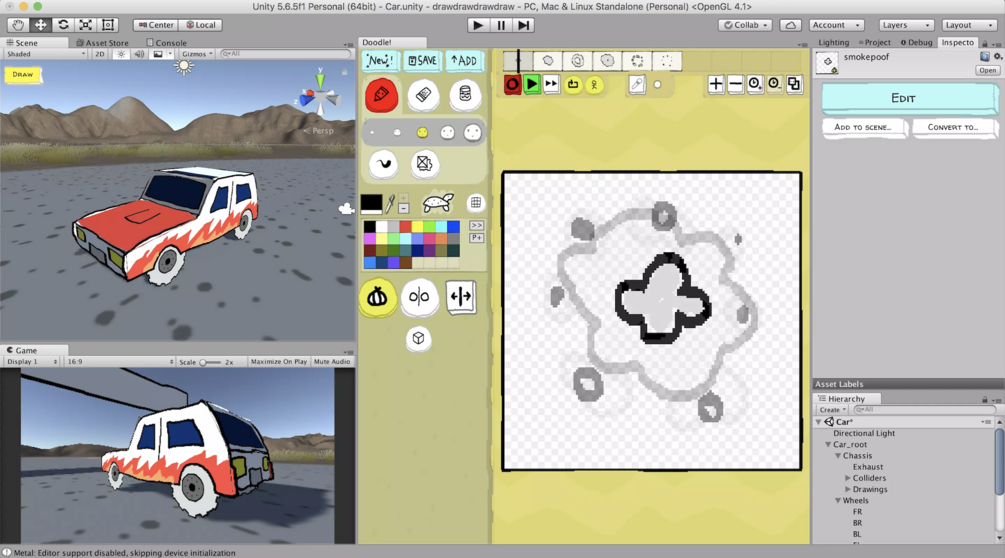Select the Move tool in Unity toolbar
Viewport: 1005px width, 558px height.
40,25
